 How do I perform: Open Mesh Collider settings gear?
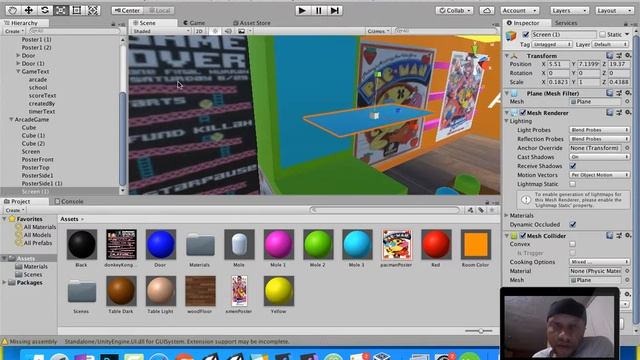point(628,236)
